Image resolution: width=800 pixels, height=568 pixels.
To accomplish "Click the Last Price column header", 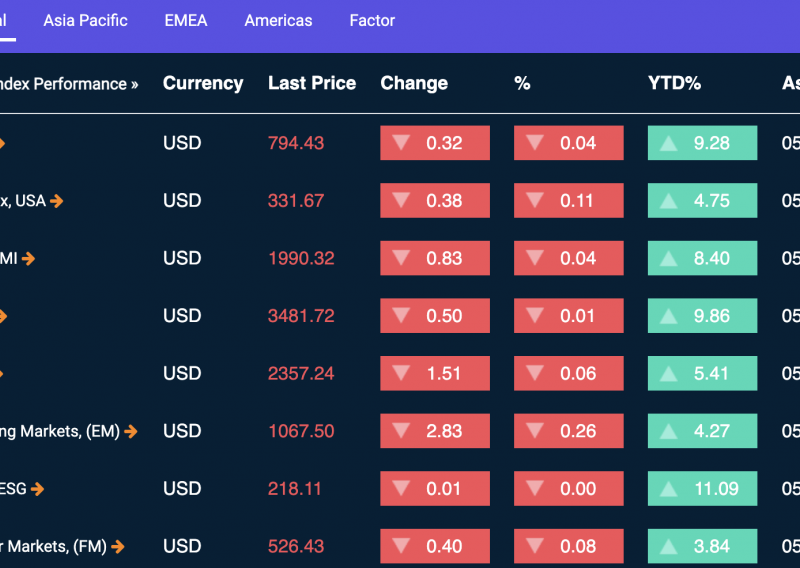I will pyautogui.click(x=312, y=83).
